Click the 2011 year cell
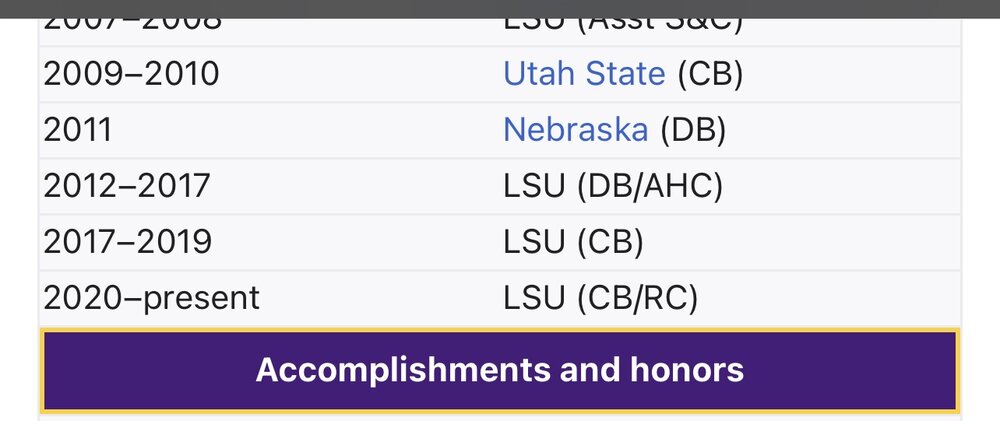The image size is (1000, 421). click(x=78, y=129)
